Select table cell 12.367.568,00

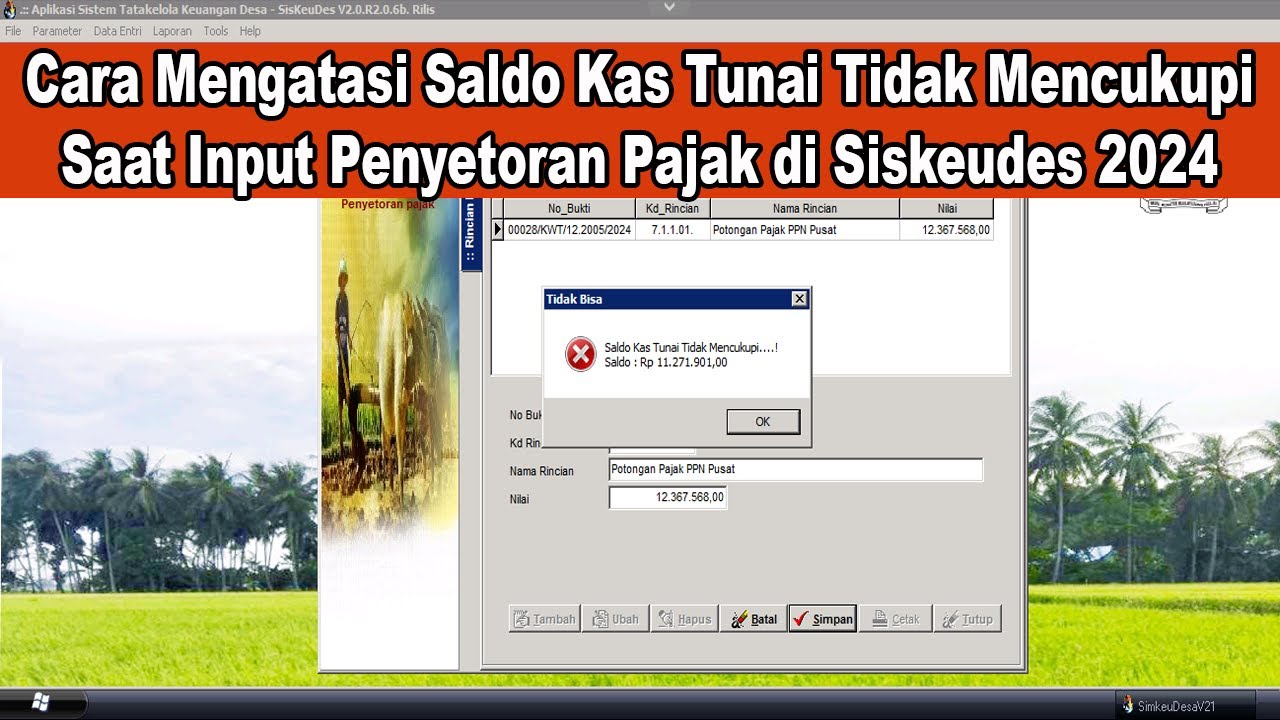947,230
